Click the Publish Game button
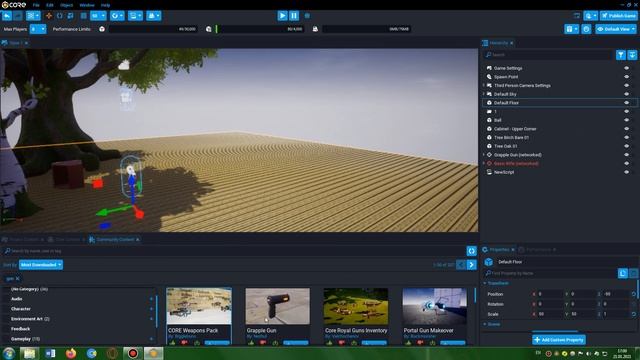640x360 pixels. pos(619,16)
